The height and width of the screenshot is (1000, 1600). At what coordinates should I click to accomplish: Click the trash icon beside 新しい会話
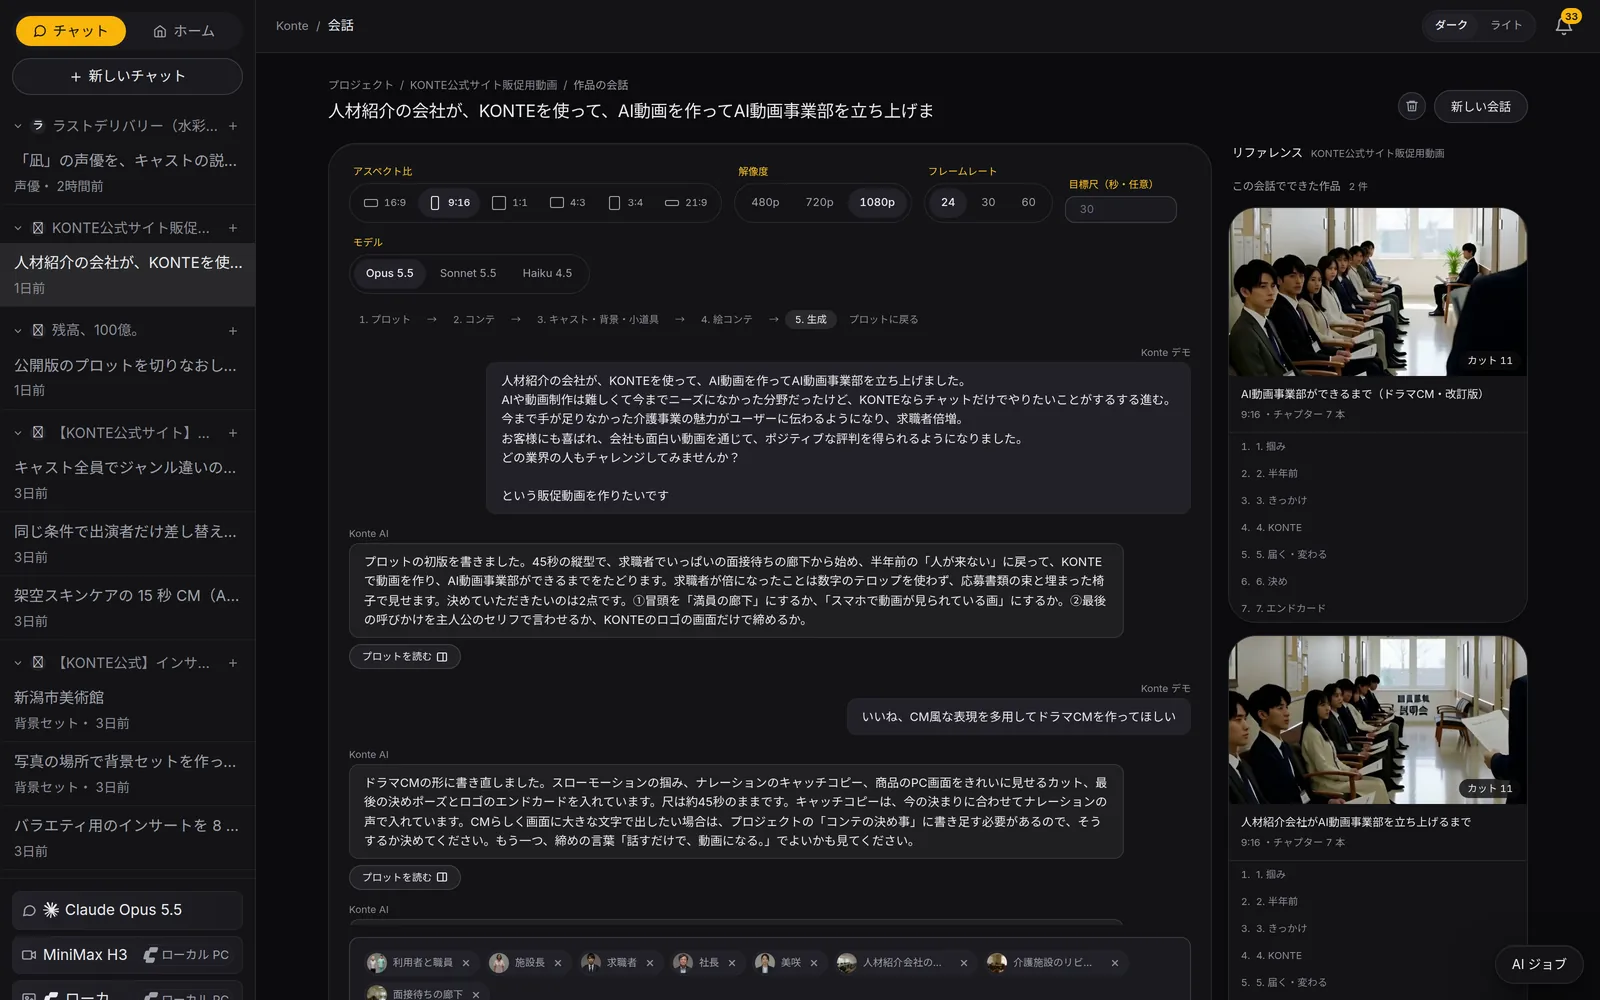1411,106
